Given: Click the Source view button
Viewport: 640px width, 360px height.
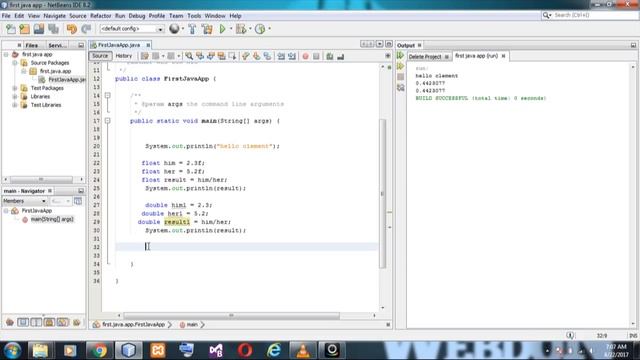Looking at the screenshot, I should coord(100,56).
